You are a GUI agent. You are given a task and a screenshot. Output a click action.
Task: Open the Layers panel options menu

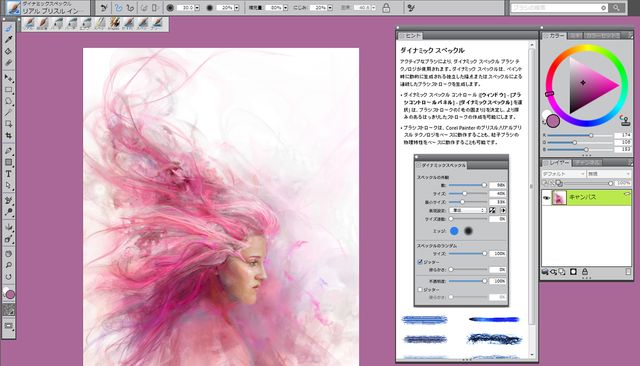point(630,163)
